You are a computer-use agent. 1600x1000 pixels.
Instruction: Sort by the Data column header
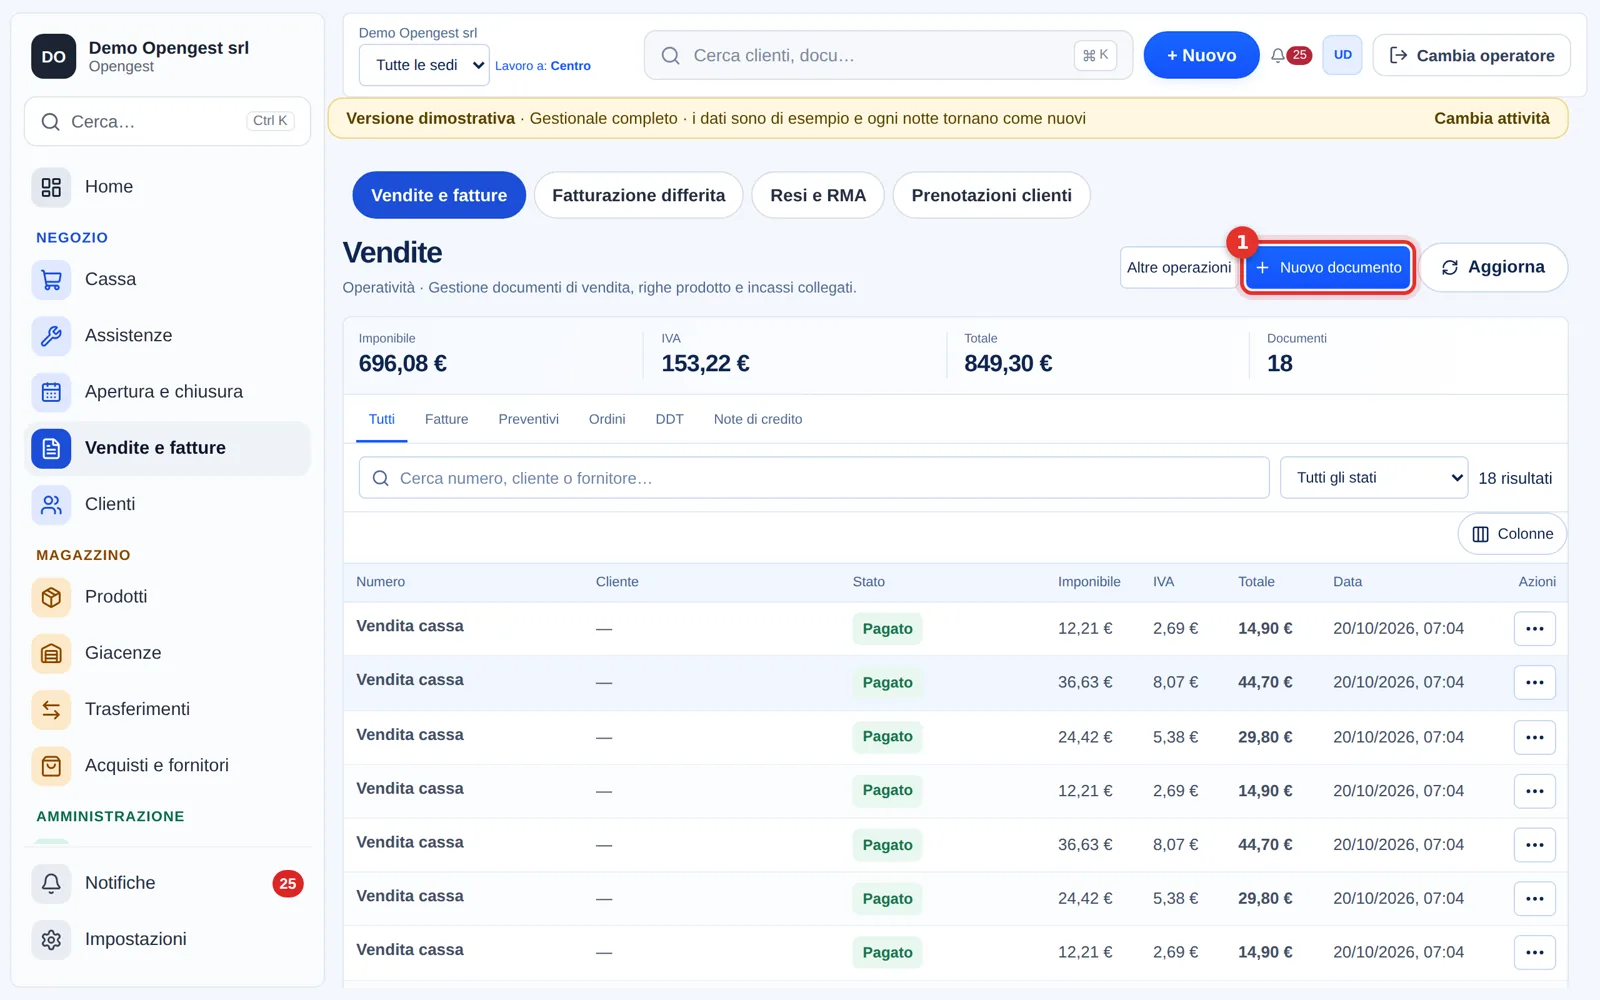(1347, 582)
